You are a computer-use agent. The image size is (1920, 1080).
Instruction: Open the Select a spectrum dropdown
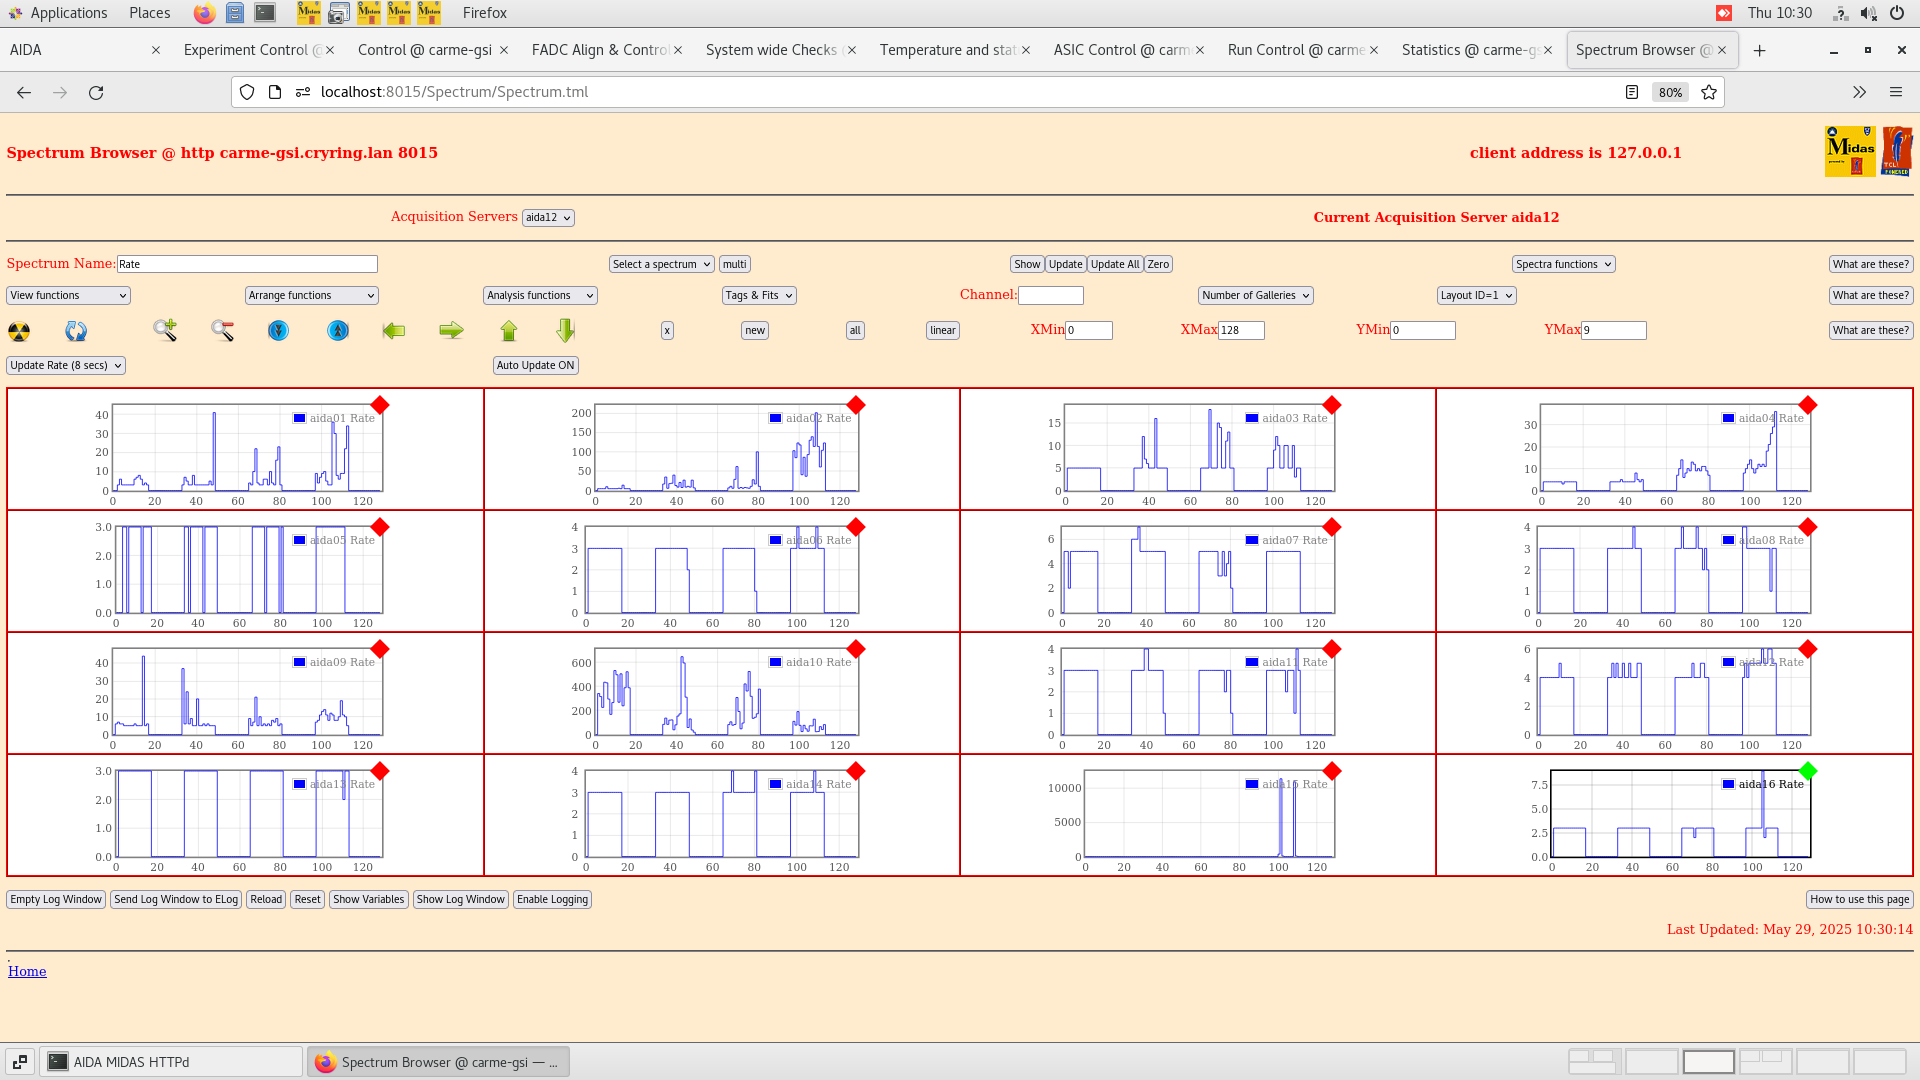click(661, 264)
